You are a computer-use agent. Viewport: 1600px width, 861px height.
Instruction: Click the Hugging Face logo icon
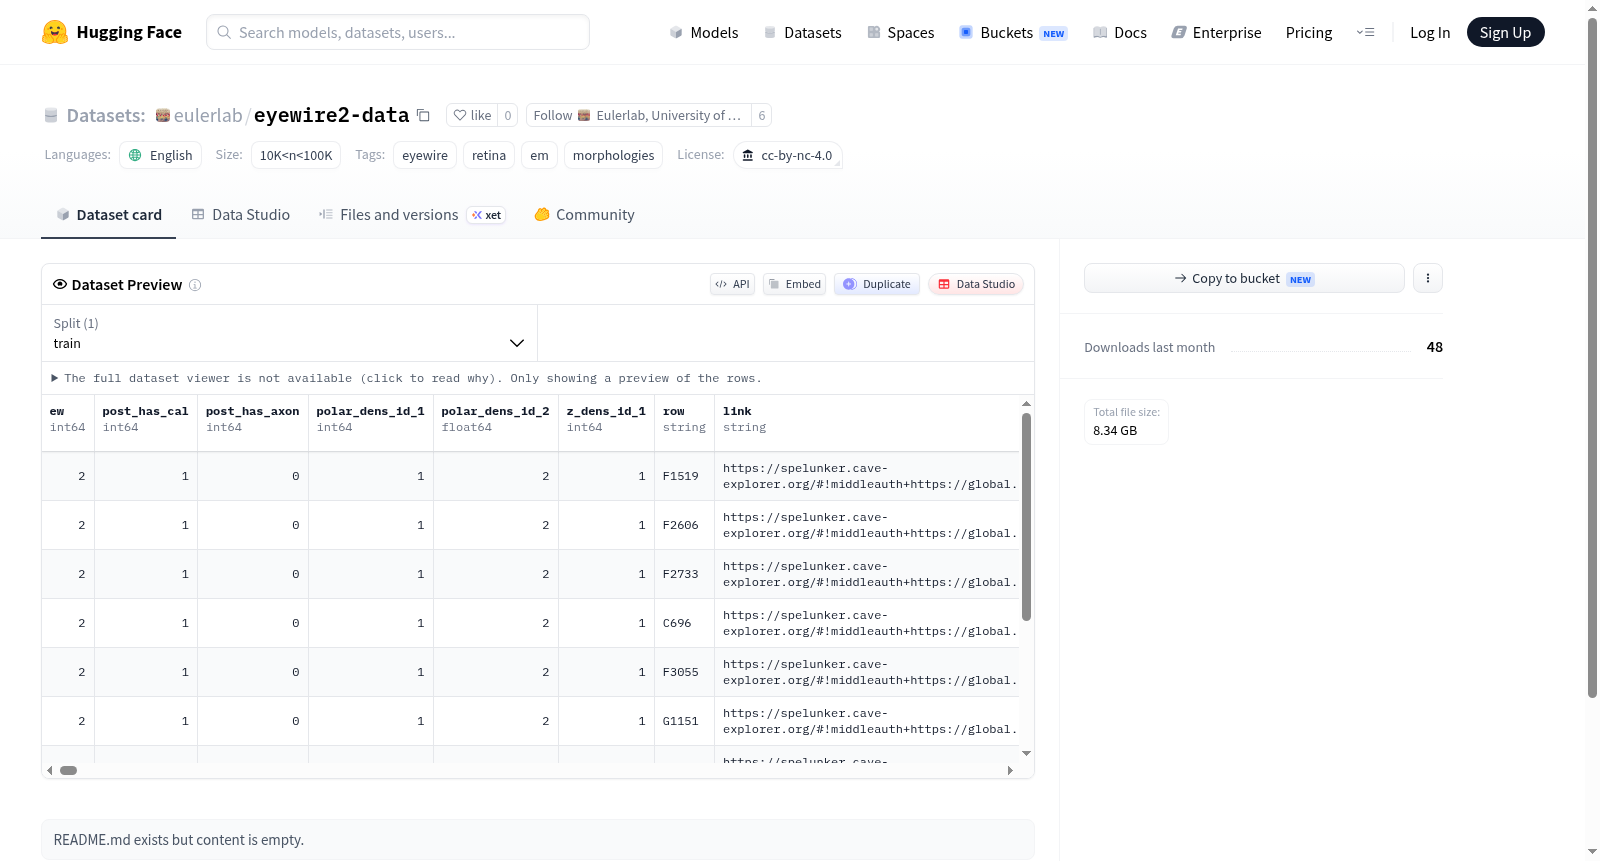55,32
